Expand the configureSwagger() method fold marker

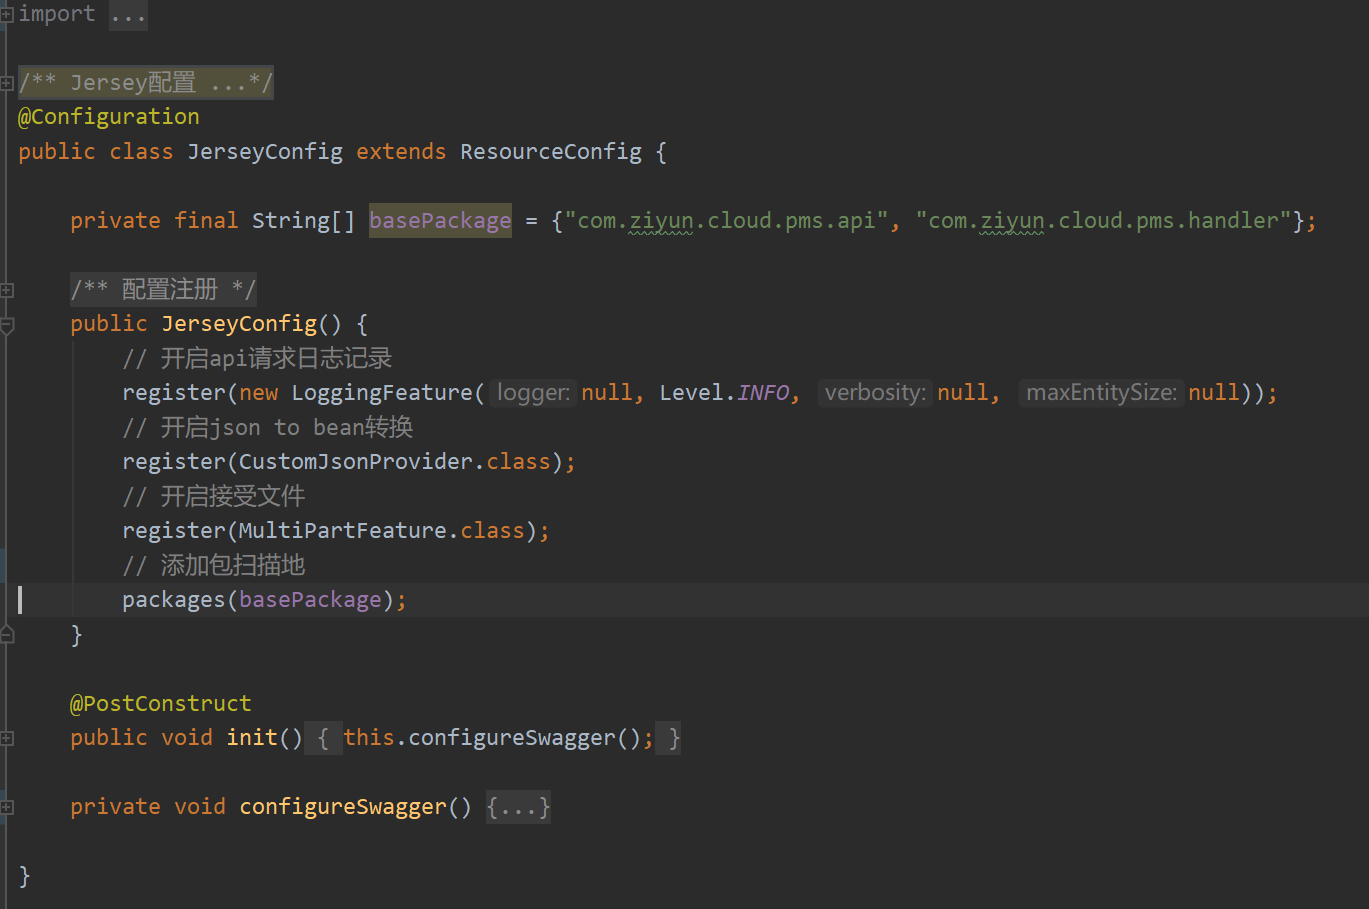click(6, 807)
